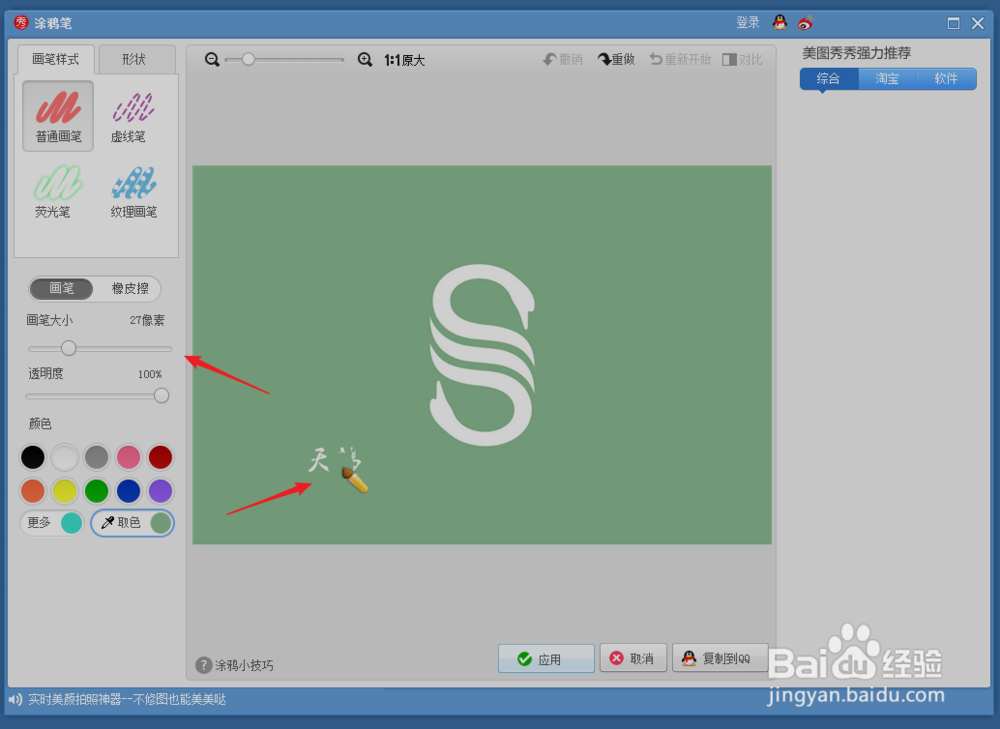Image resolution: width=1000 pixels, height=729 pixels.
Task: Activate the 取色 eyedropper tool
Action: [x=133, y=523]
